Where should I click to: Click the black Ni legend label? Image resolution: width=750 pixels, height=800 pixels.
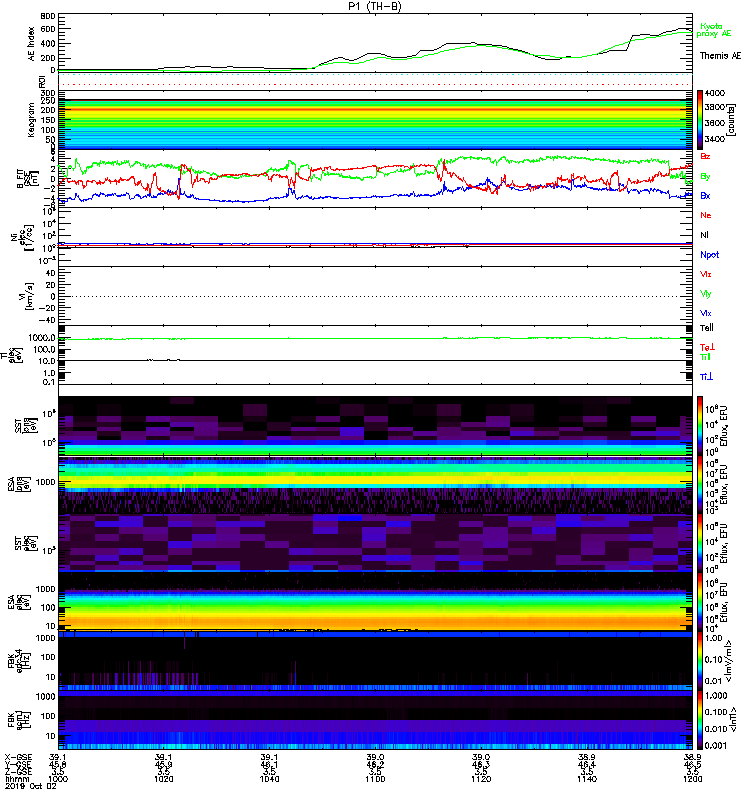click(x=704, y=235)
